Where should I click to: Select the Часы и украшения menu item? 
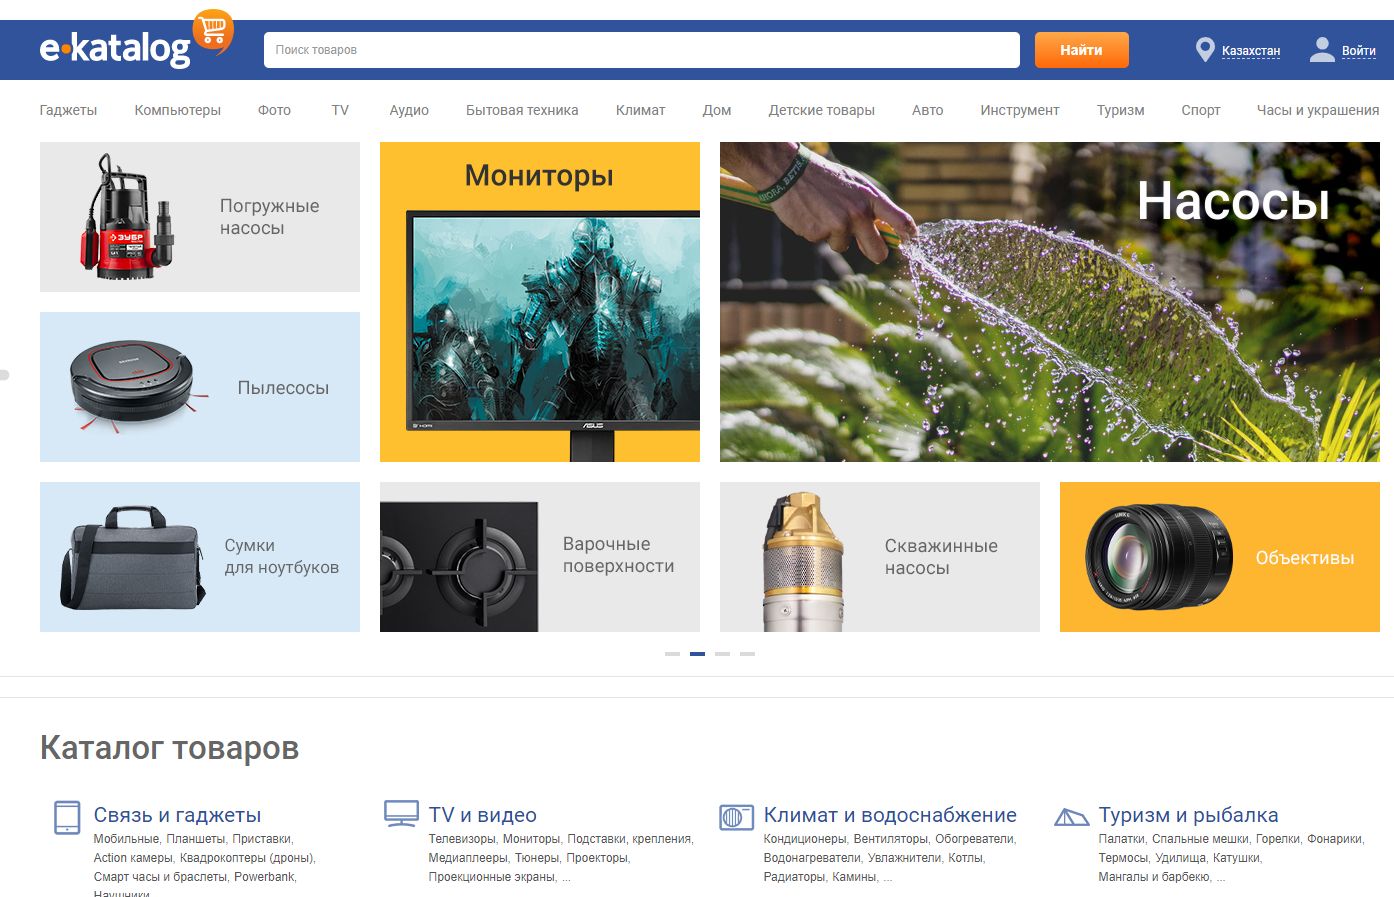[x=1317, y=110]
